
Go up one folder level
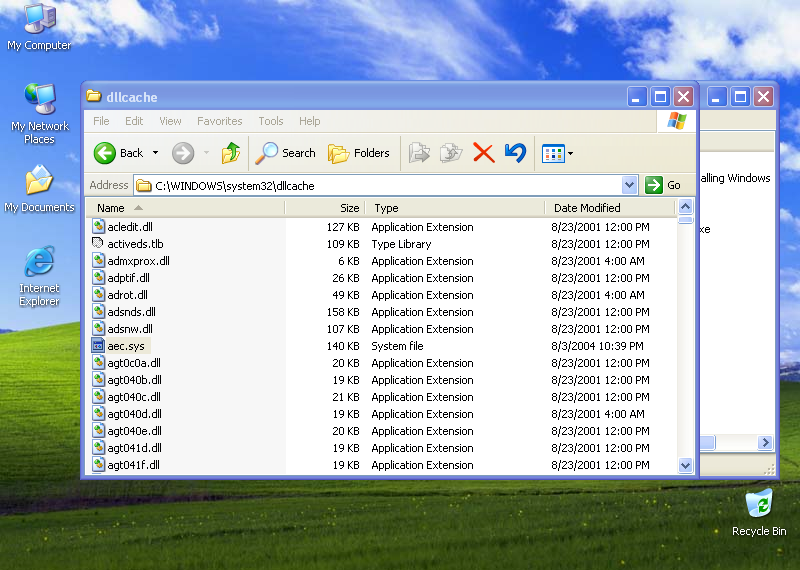(231, 153)
